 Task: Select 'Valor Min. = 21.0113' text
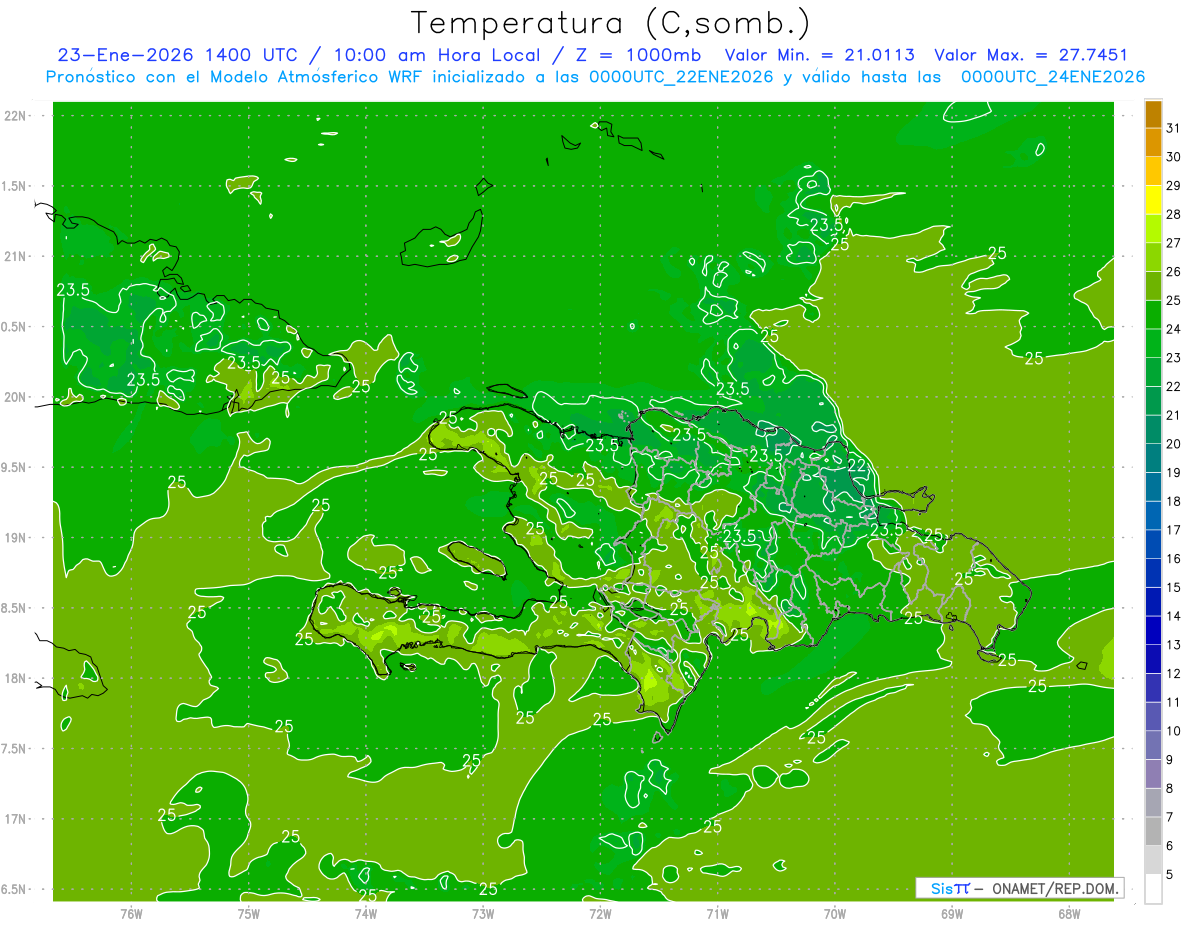pyautogui.click(x=820, y=55)
